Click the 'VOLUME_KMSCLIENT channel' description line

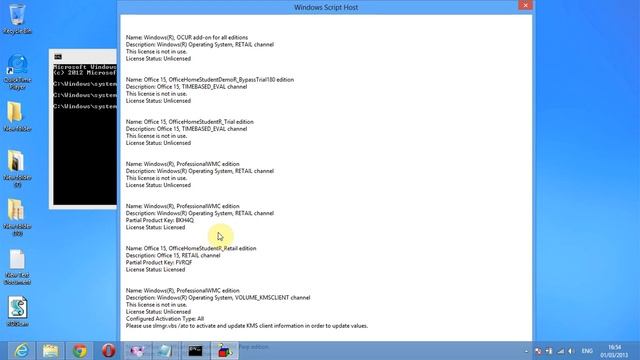click(x=218, y=298)
